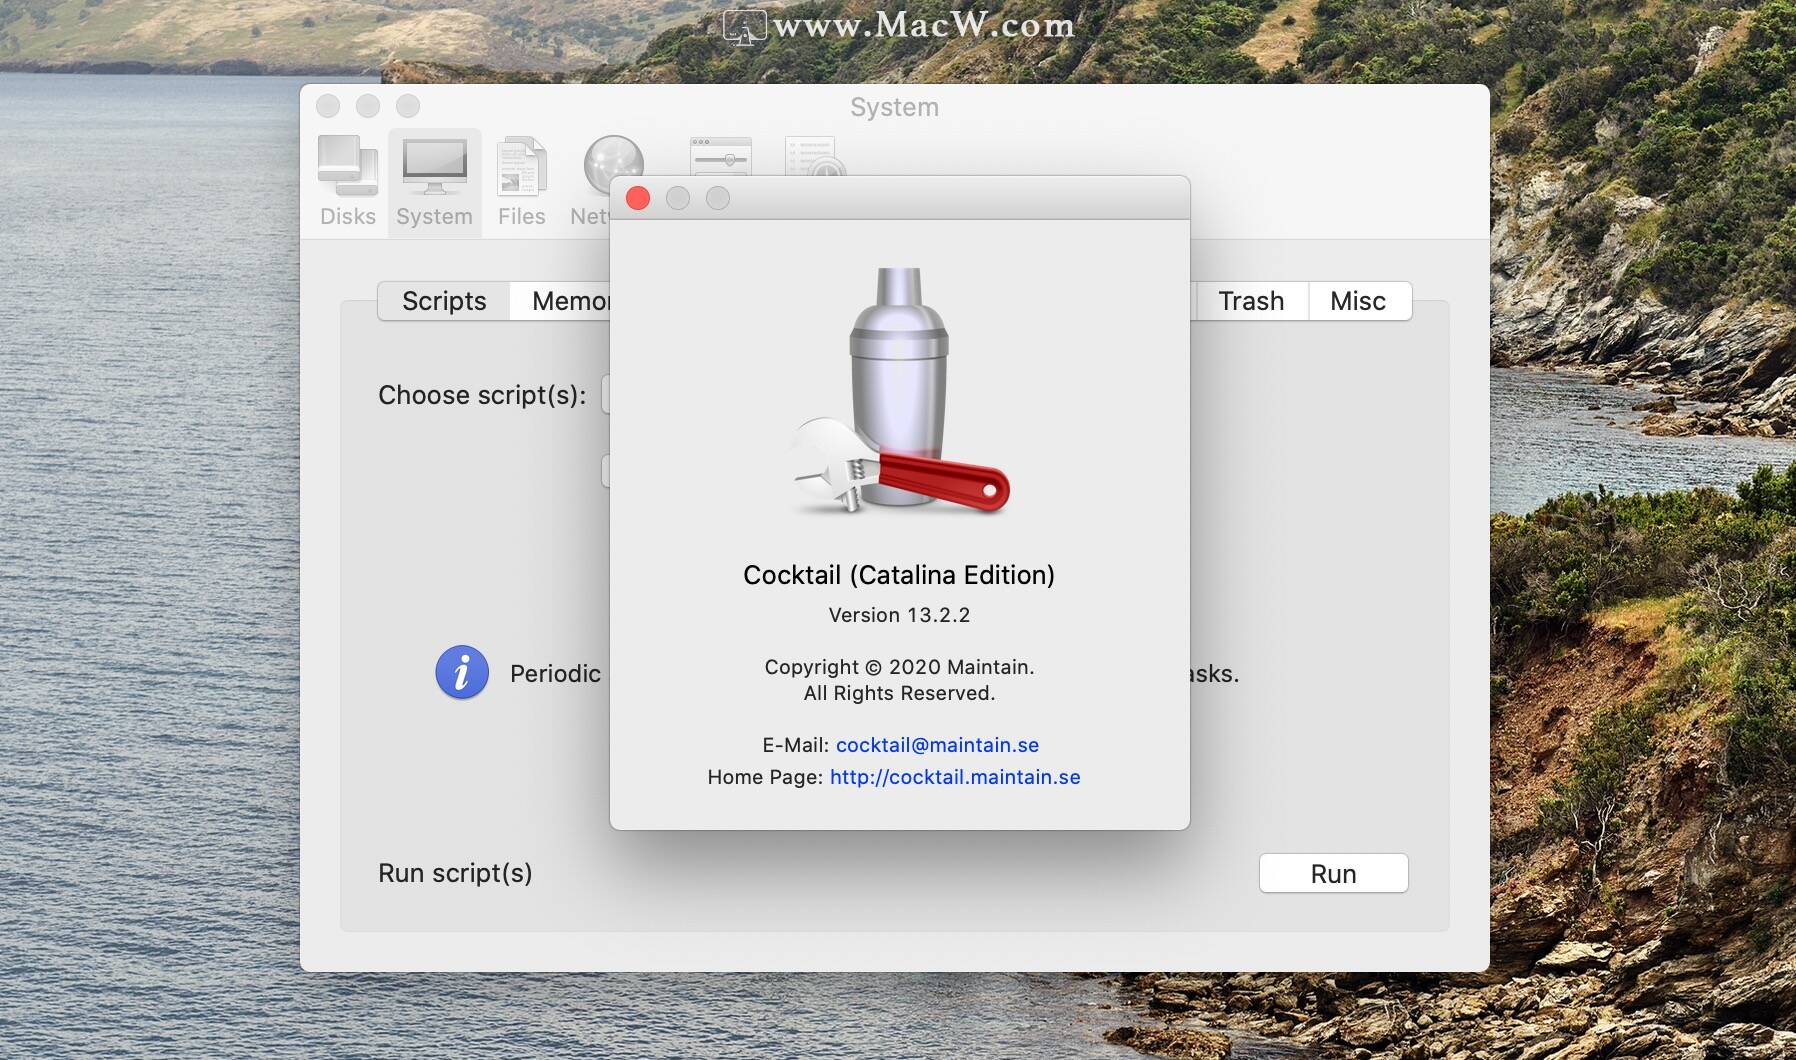Viewport: 1796px width, 1060px height.
Task: Switch to the Files toolbar section
Action: [x=521, y=180]
